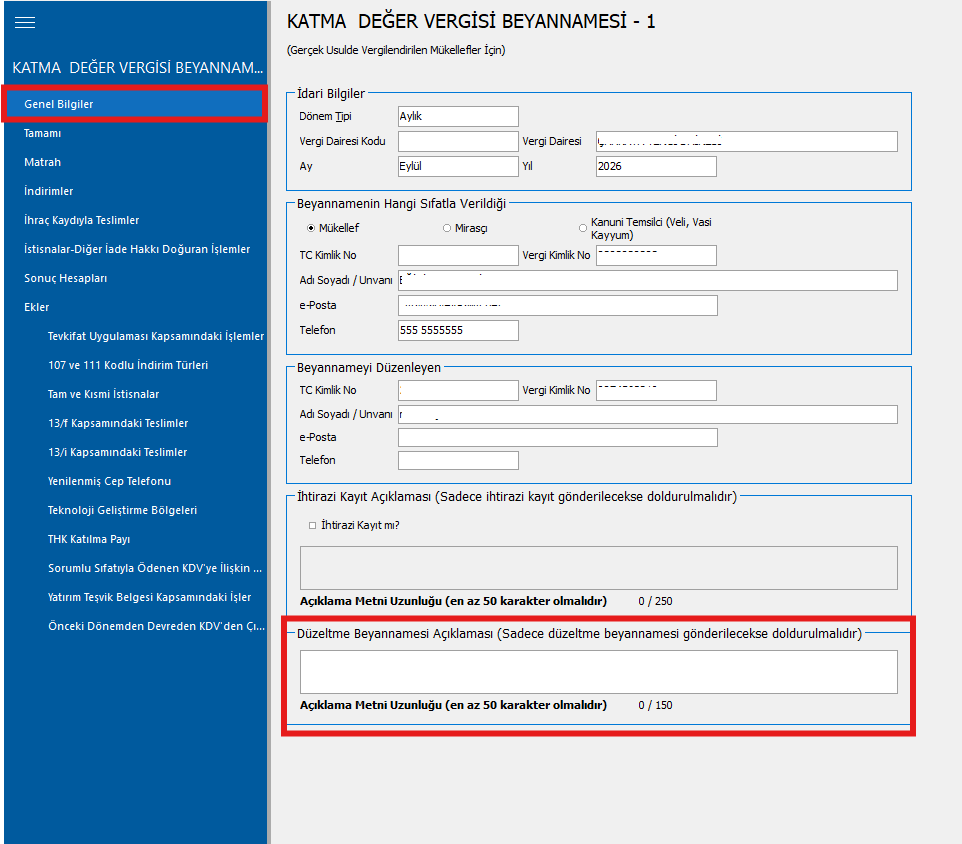This screenshot has height=844, width=962.
Task: Open the Ekler section
Action: [37, 307]
